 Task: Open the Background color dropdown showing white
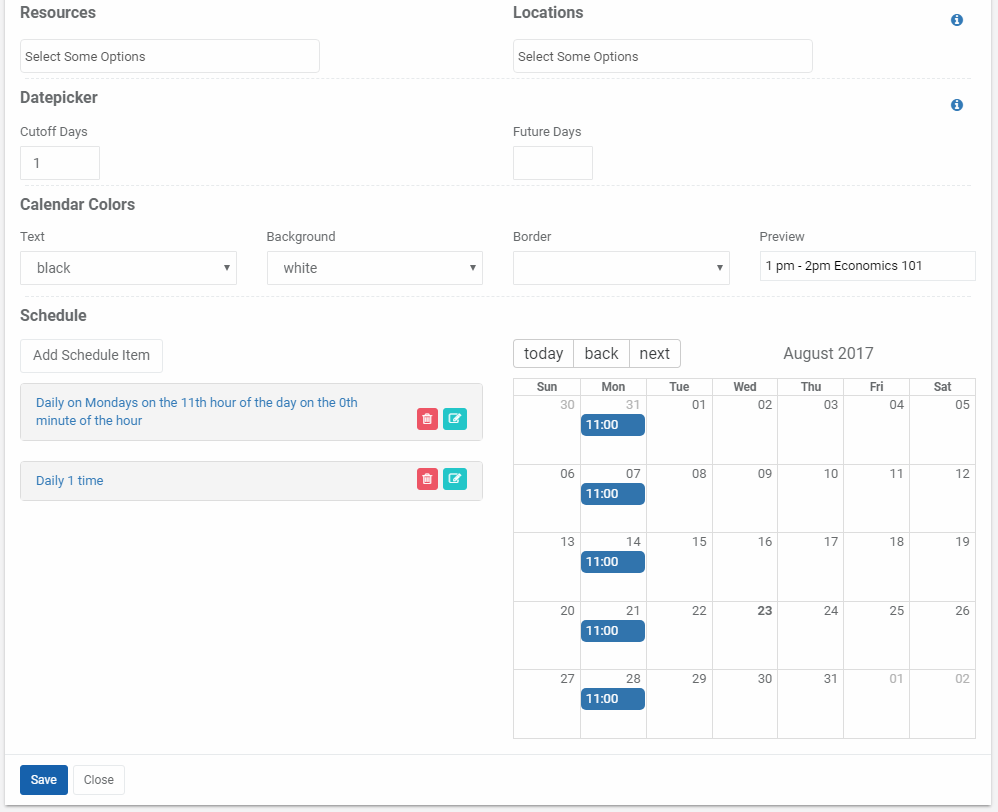[x=375, y=268]
